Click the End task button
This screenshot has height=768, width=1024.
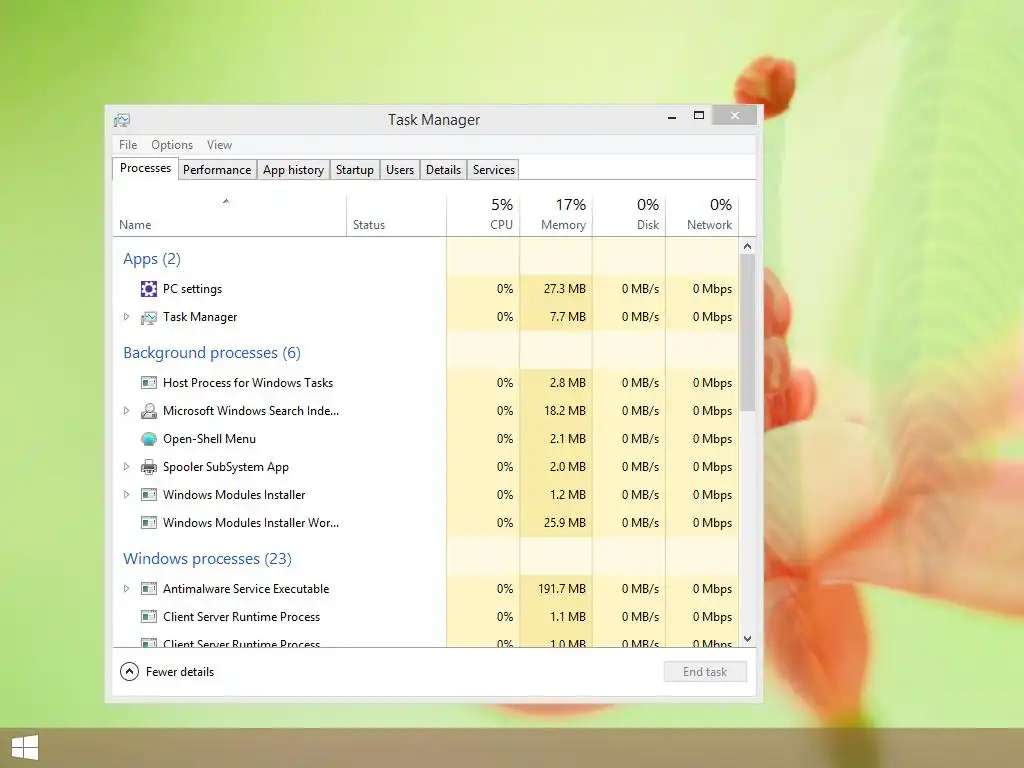point(705,672)
